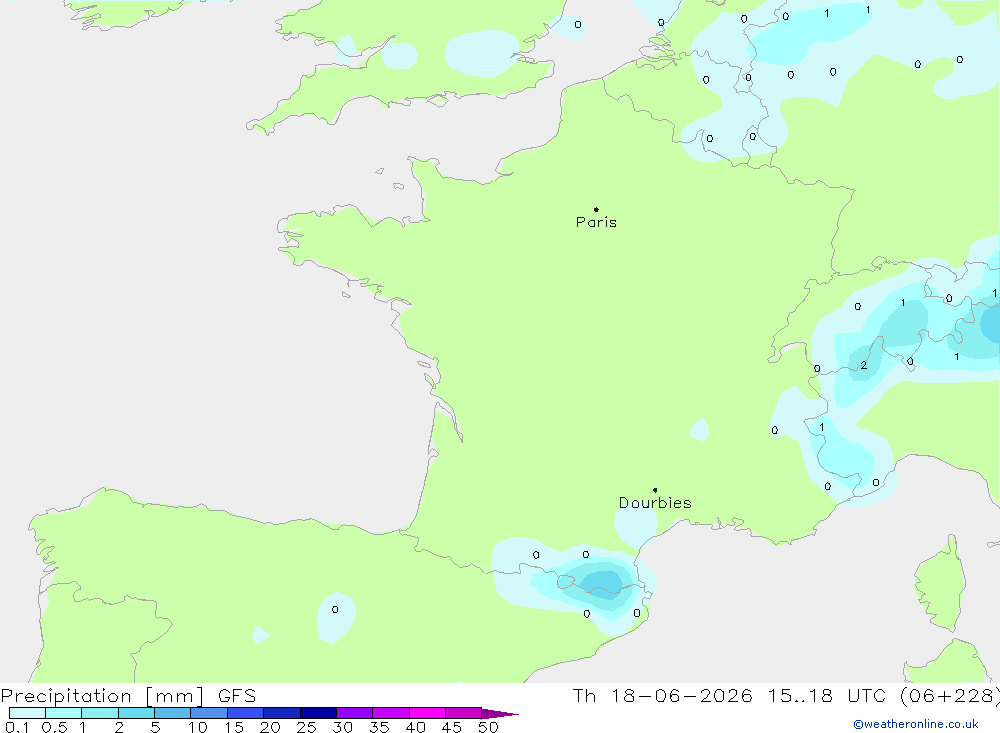
Task: Click the magenta 40 mm legend swatch
Action: click(427, 713)
